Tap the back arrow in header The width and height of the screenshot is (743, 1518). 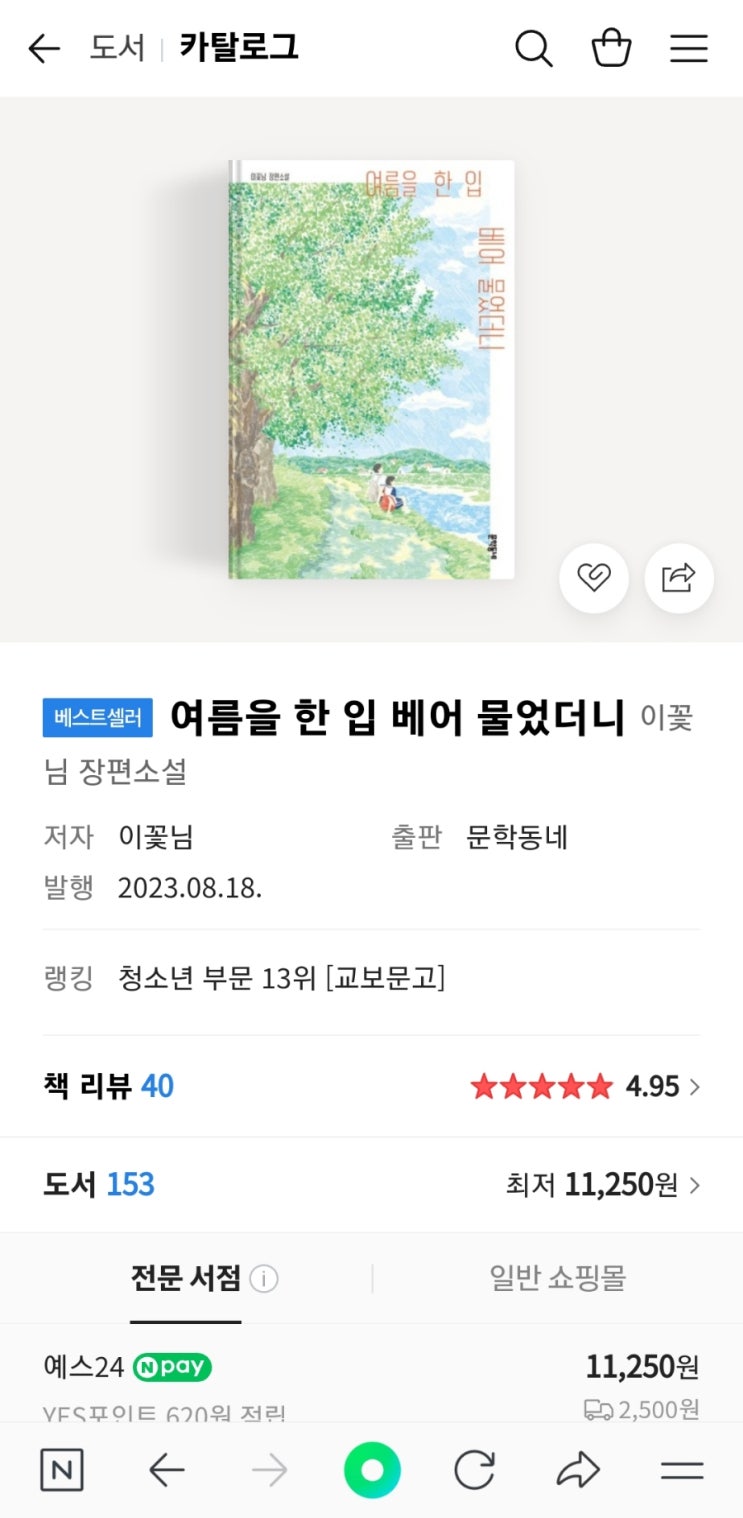(x=44, y=48)
